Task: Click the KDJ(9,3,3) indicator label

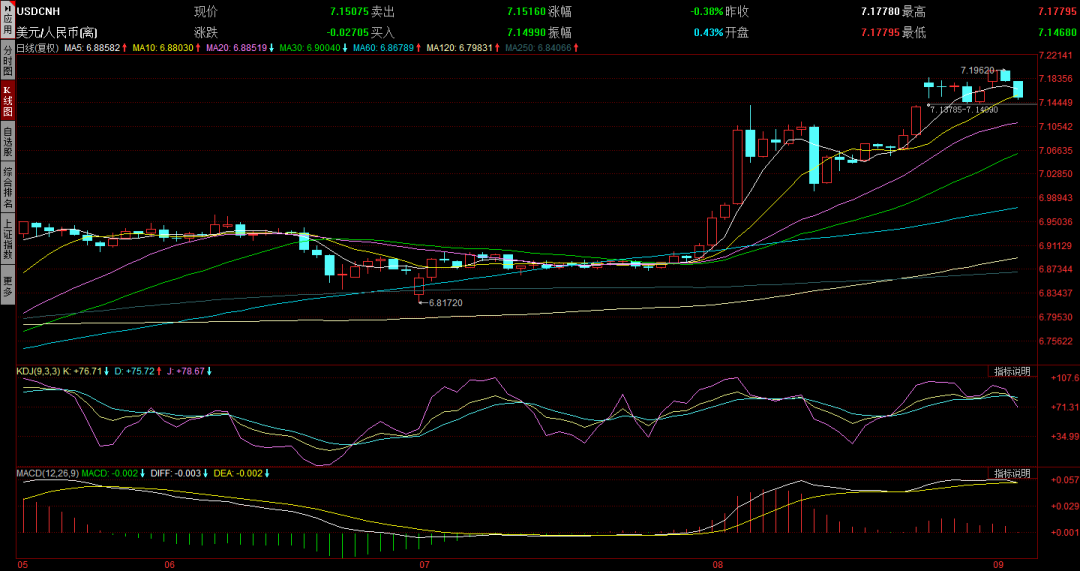Action: (38, 371)
